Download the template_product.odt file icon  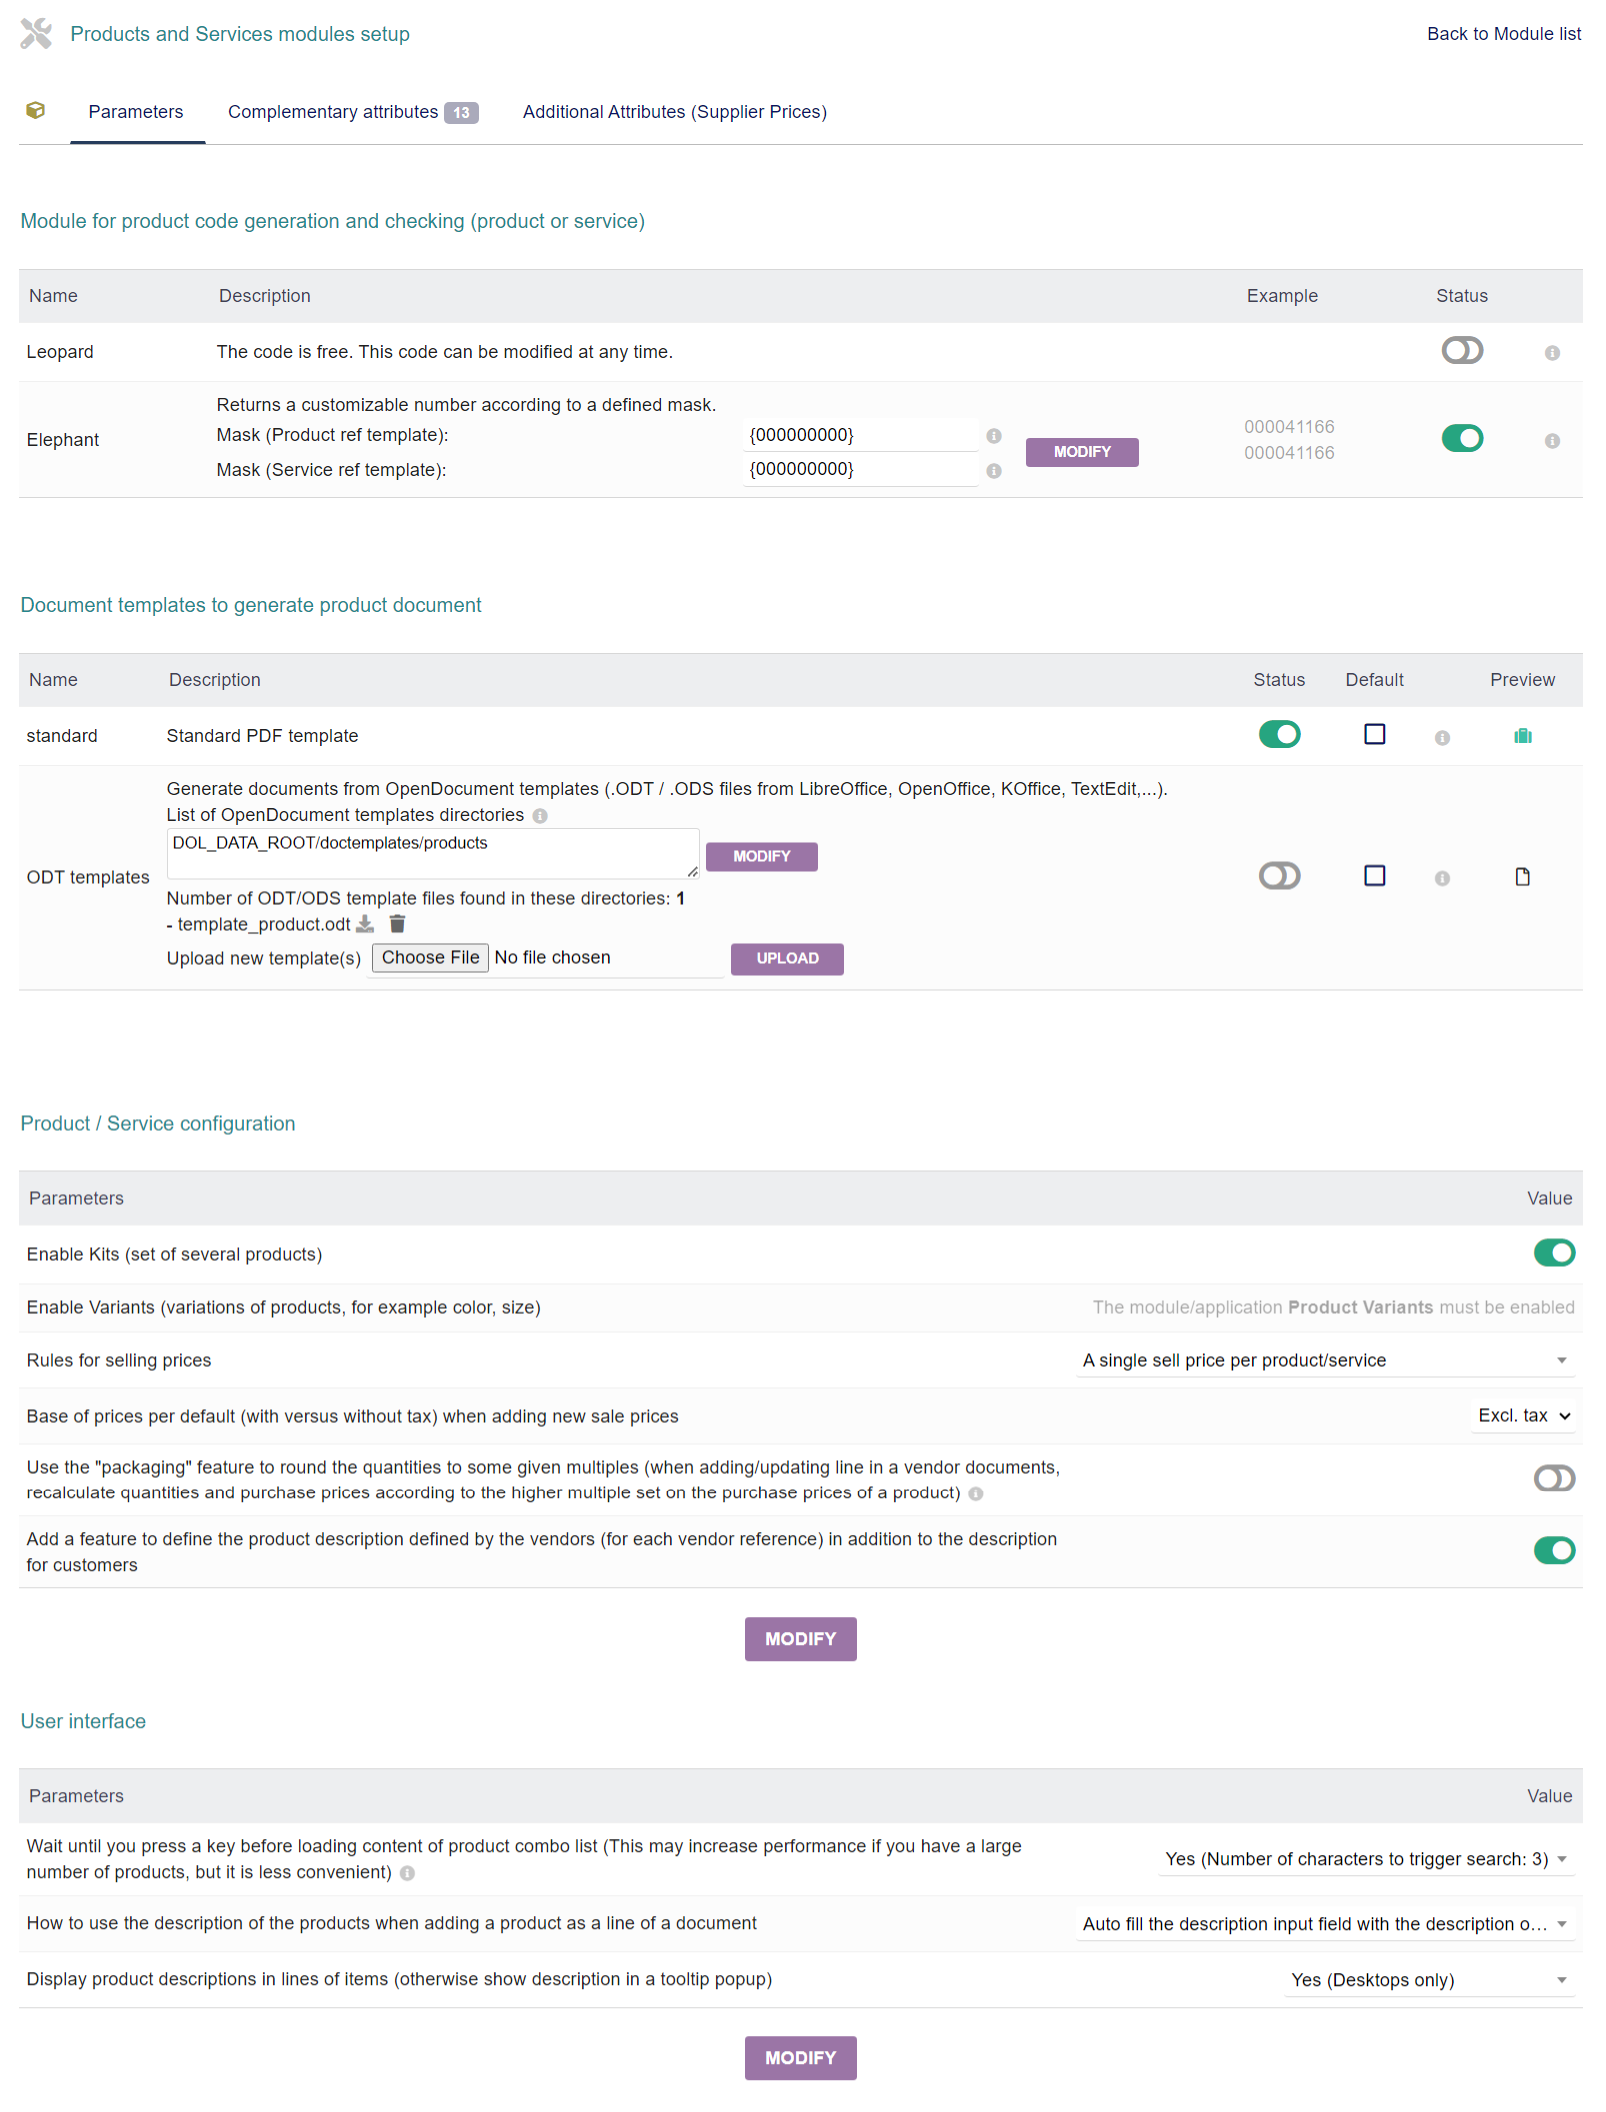(366, 924)
